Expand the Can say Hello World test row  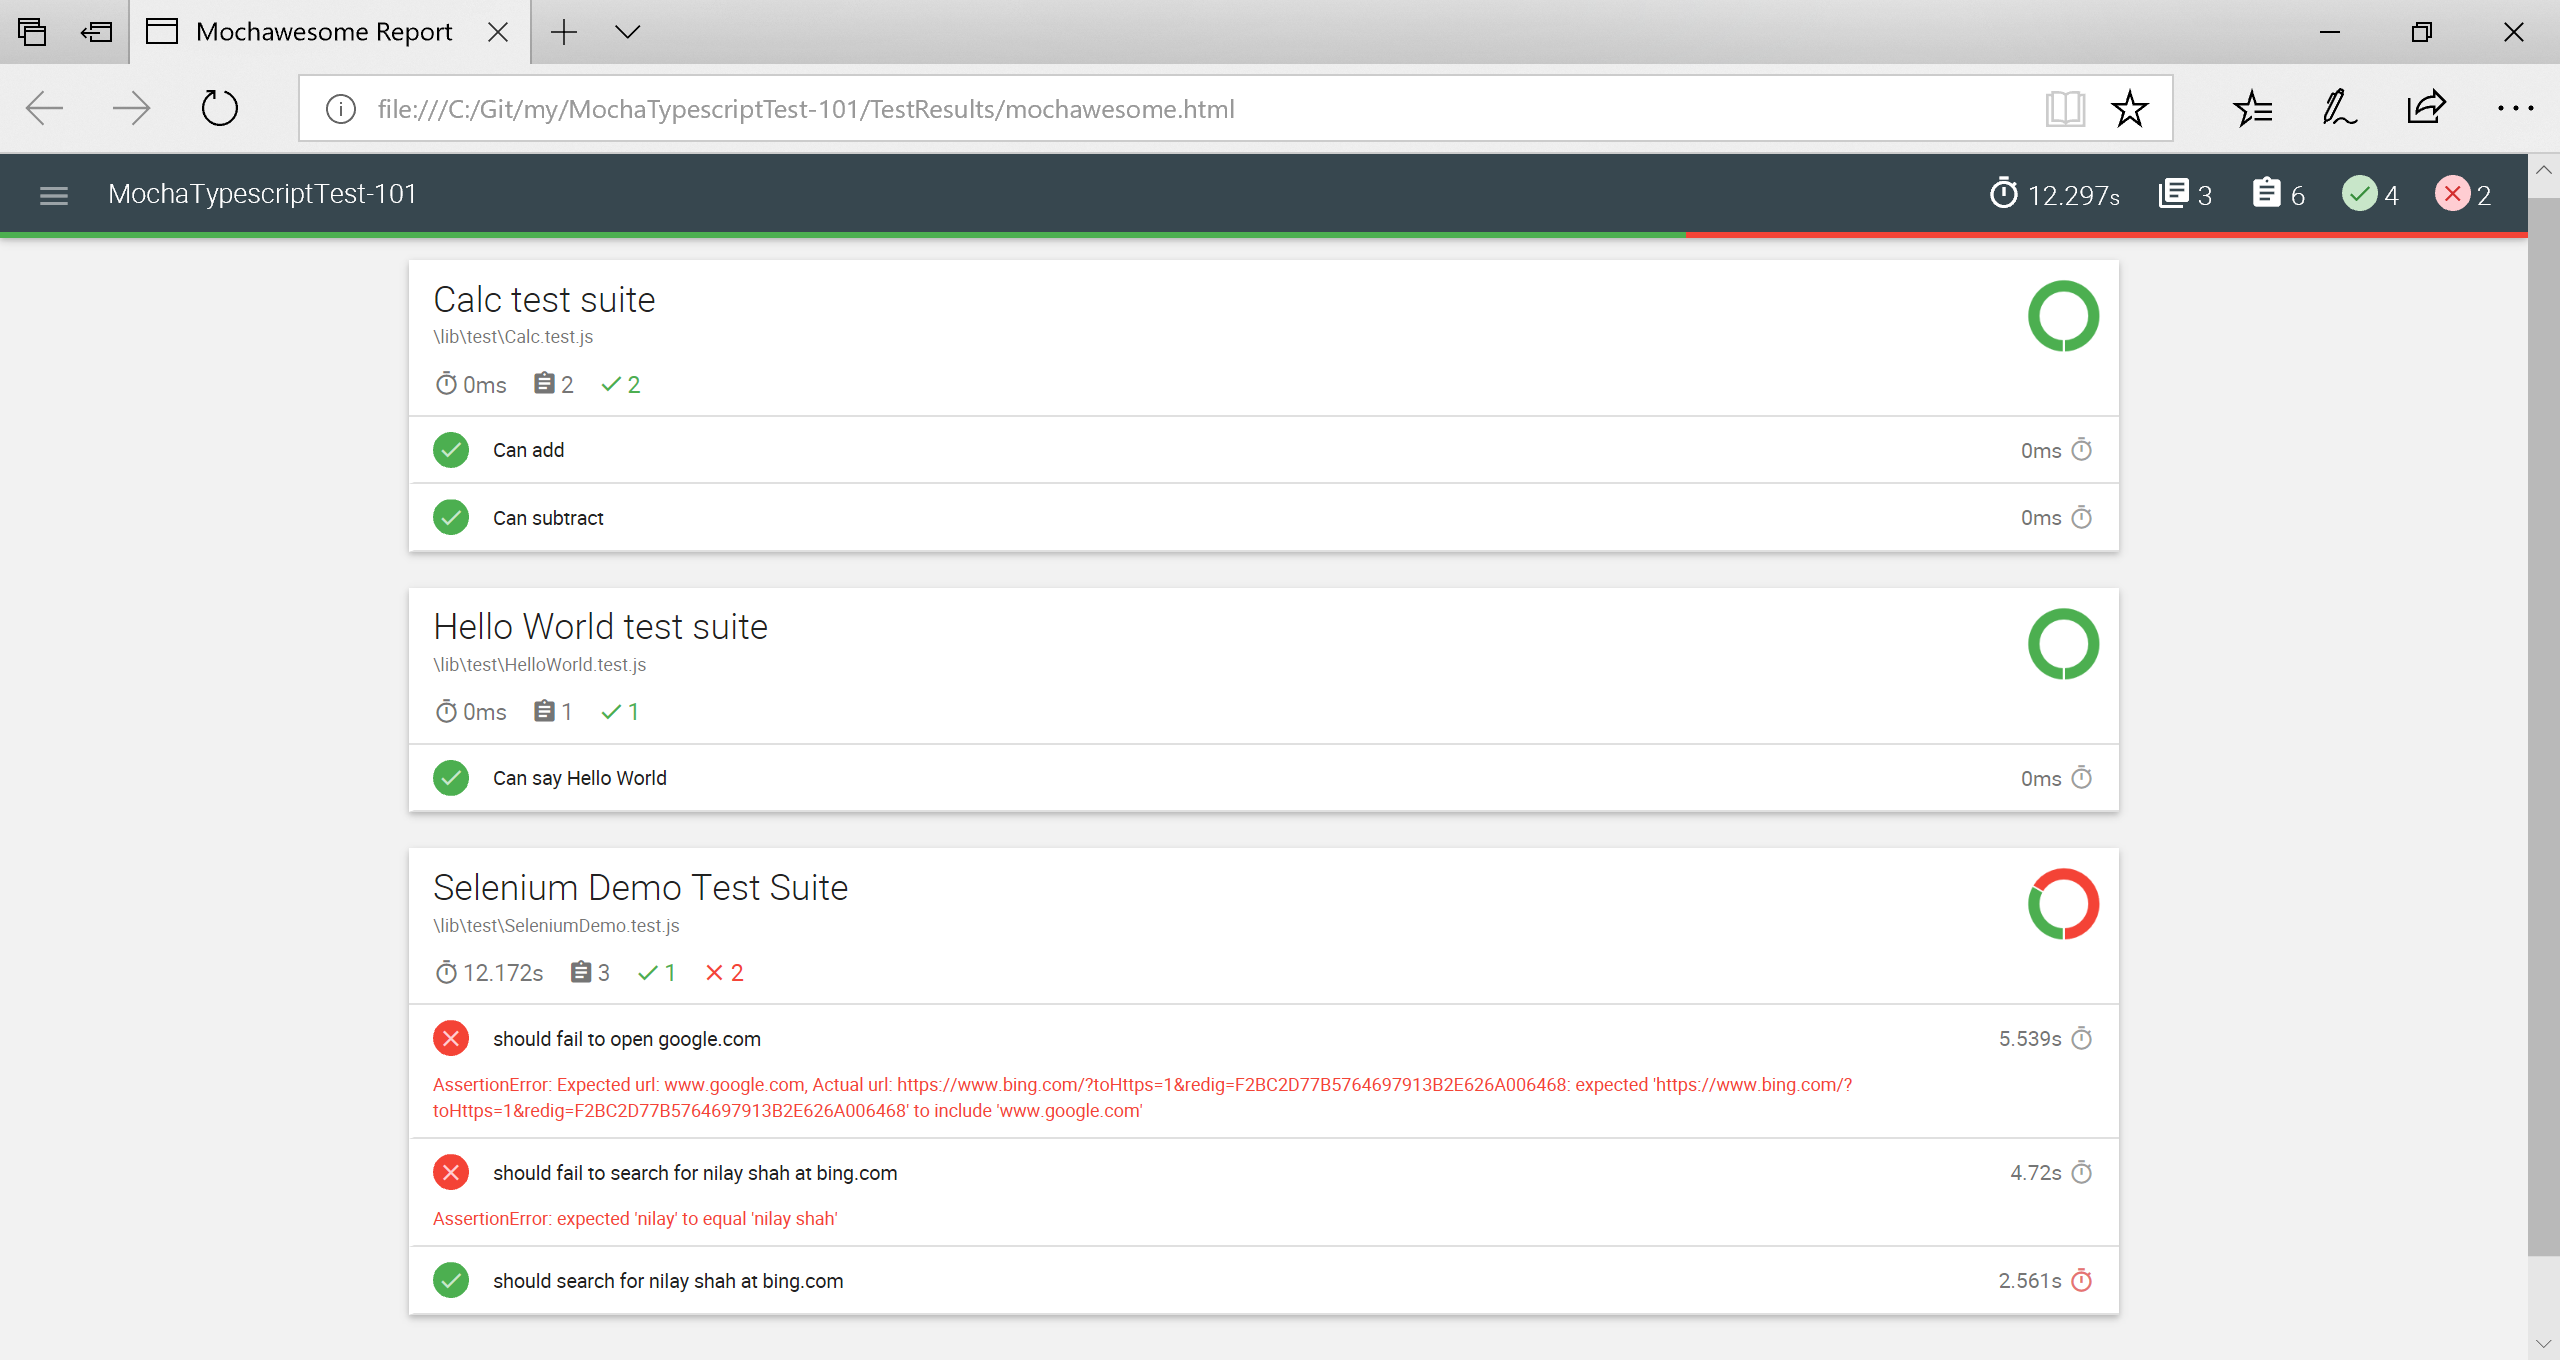coord(1263,777)
